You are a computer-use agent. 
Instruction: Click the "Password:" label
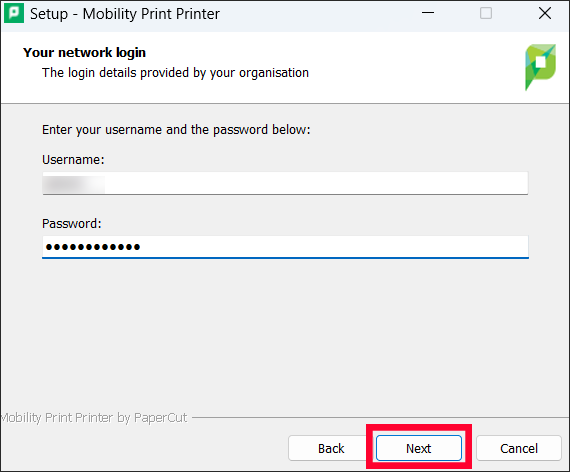point(72,224)
